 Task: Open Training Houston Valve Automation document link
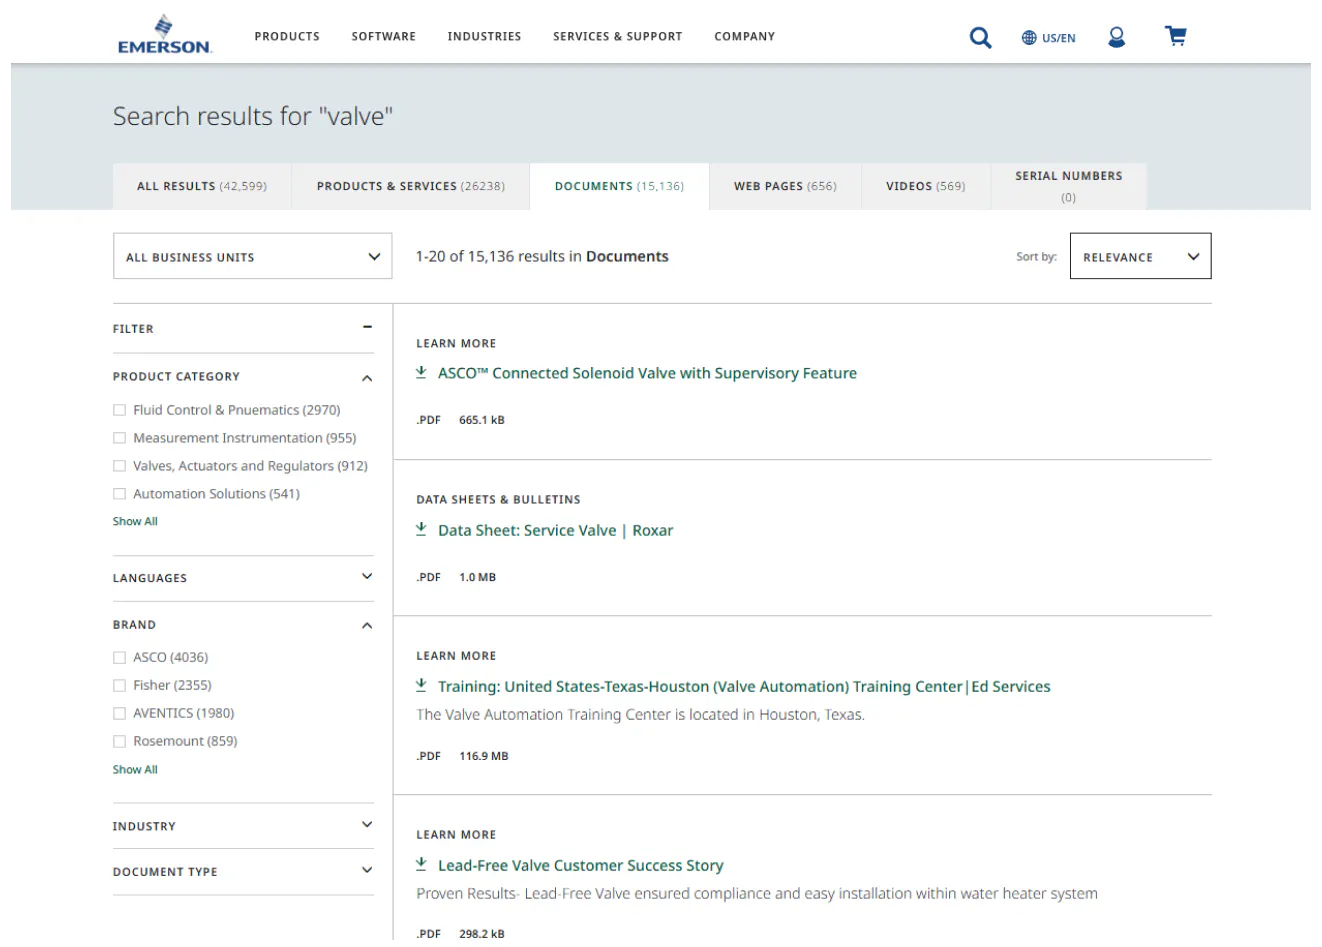[x=743, y=686]
